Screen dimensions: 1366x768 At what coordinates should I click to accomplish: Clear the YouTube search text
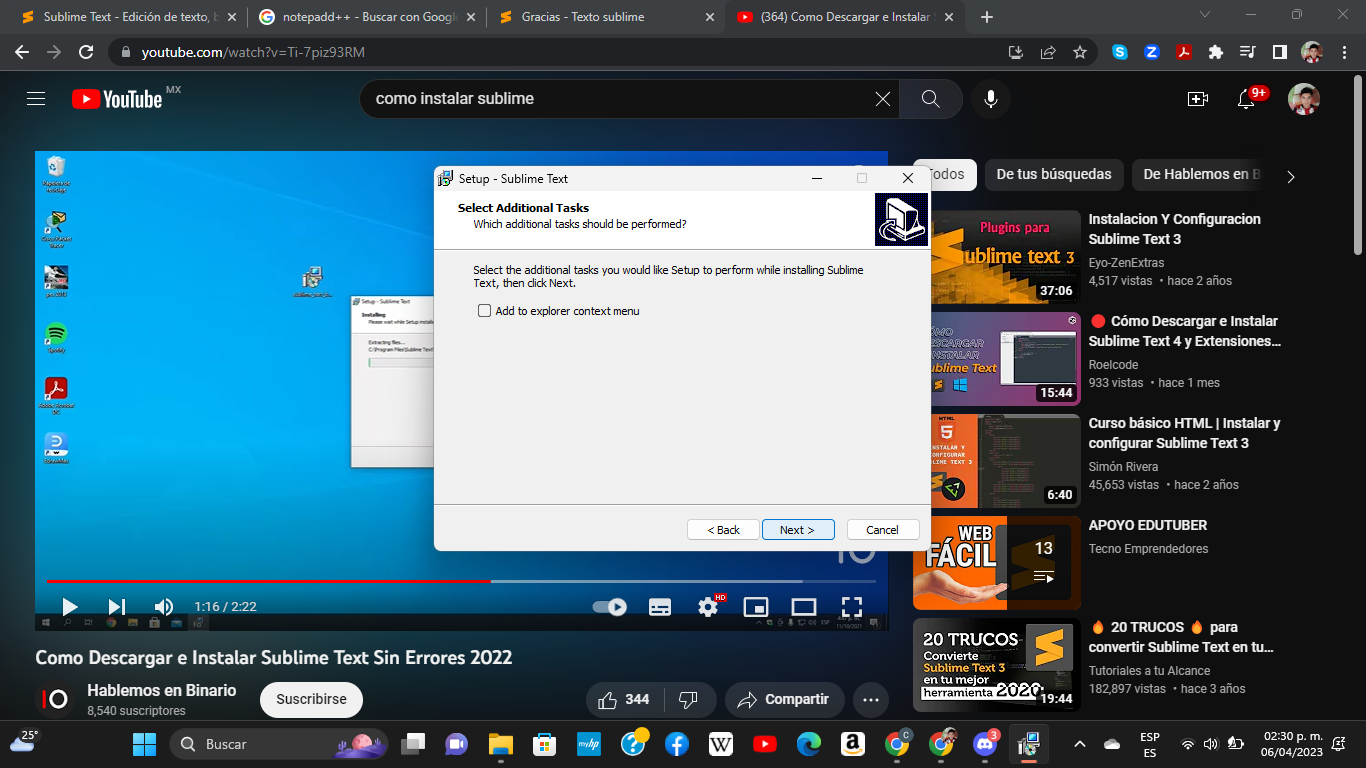pos(882,99)
